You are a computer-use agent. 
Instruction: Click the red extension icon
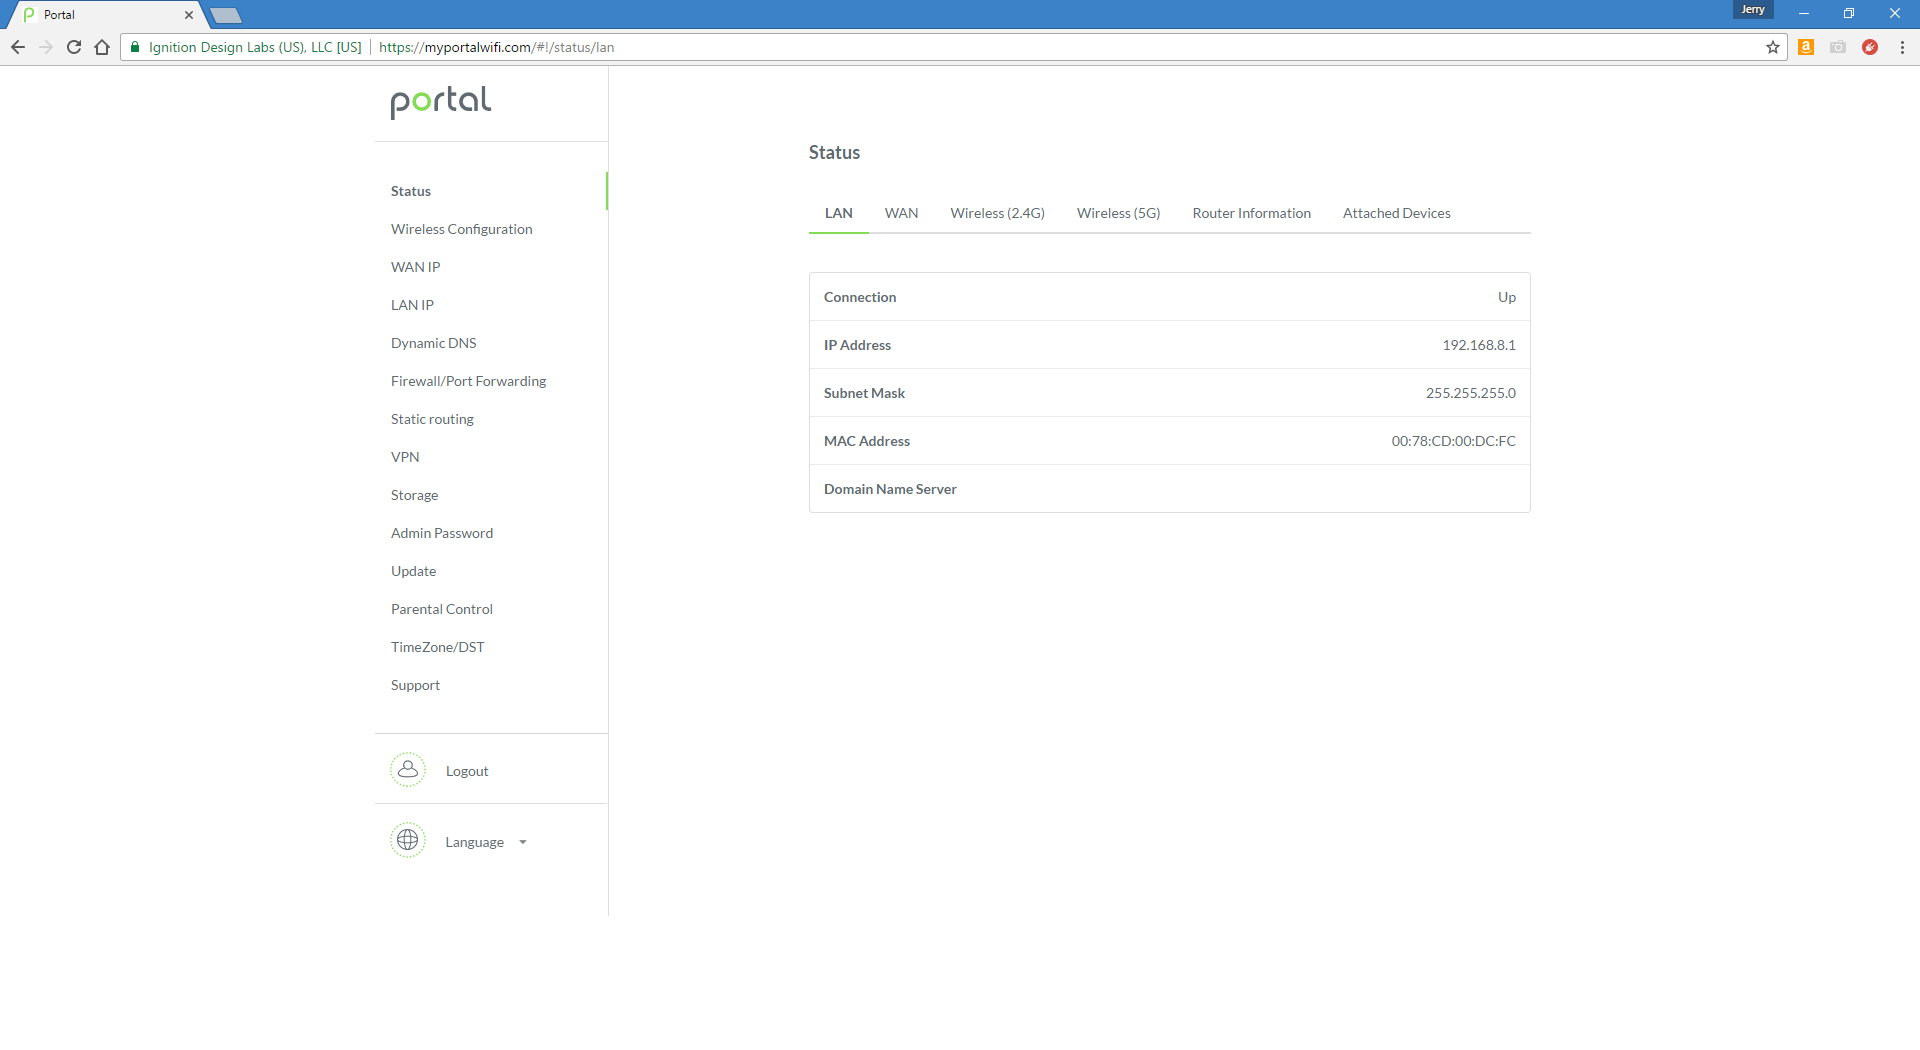pos(1870,47)
